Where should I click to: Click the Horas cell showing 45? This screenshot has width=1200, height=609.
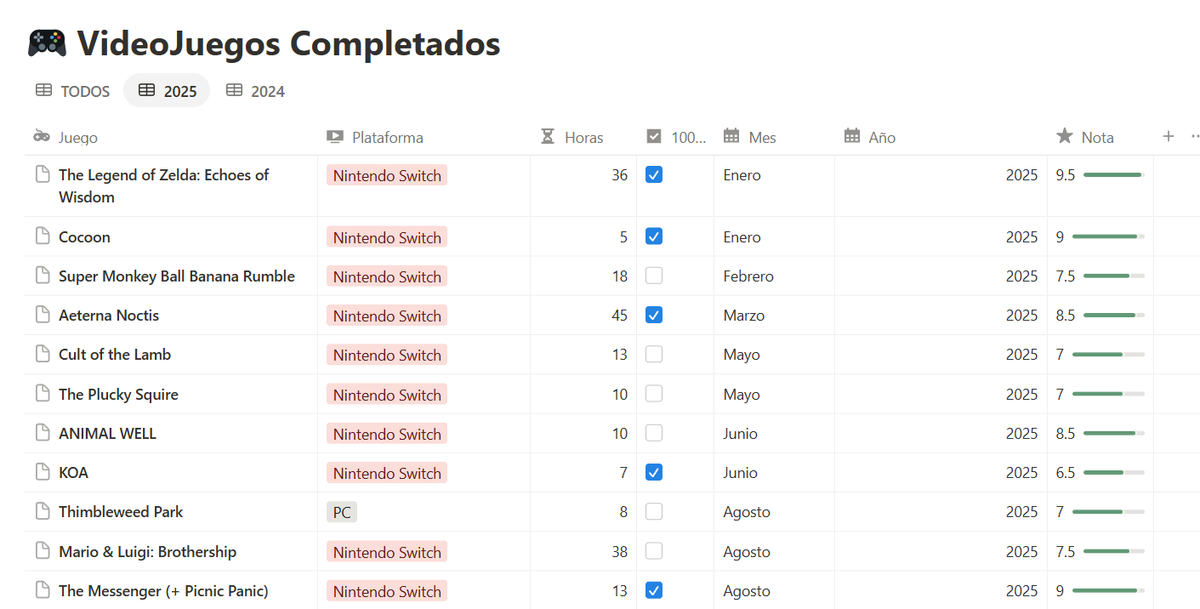tap(583, 315)
